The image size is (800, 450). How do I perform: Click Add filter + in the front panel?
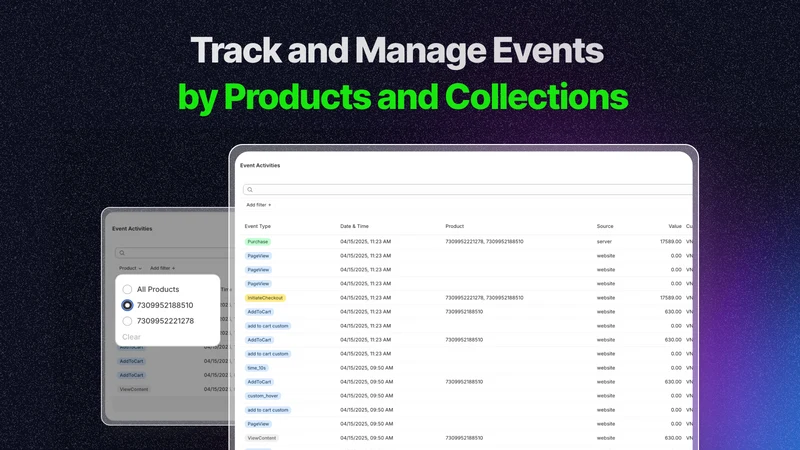click(x=259, y=205)
